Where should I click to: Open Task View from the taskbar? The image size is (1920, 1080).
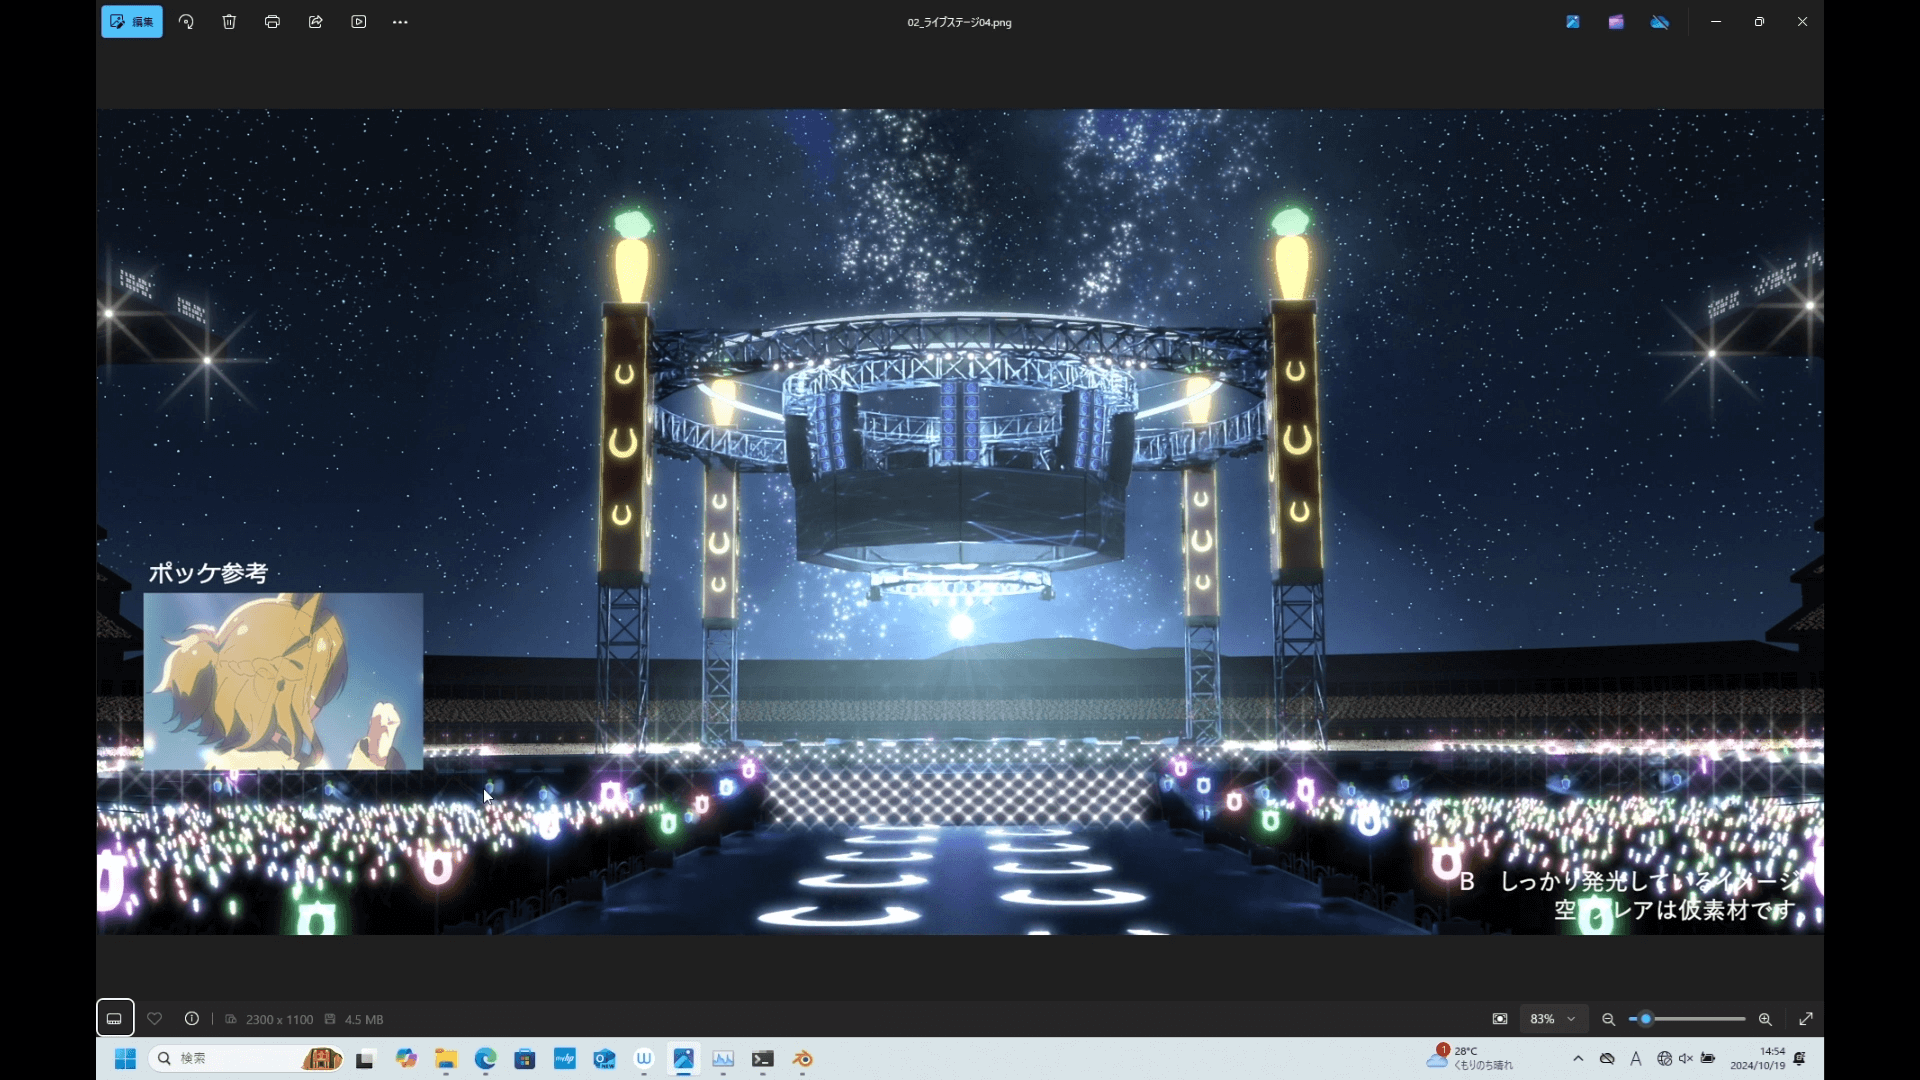tap(365, 1059)
